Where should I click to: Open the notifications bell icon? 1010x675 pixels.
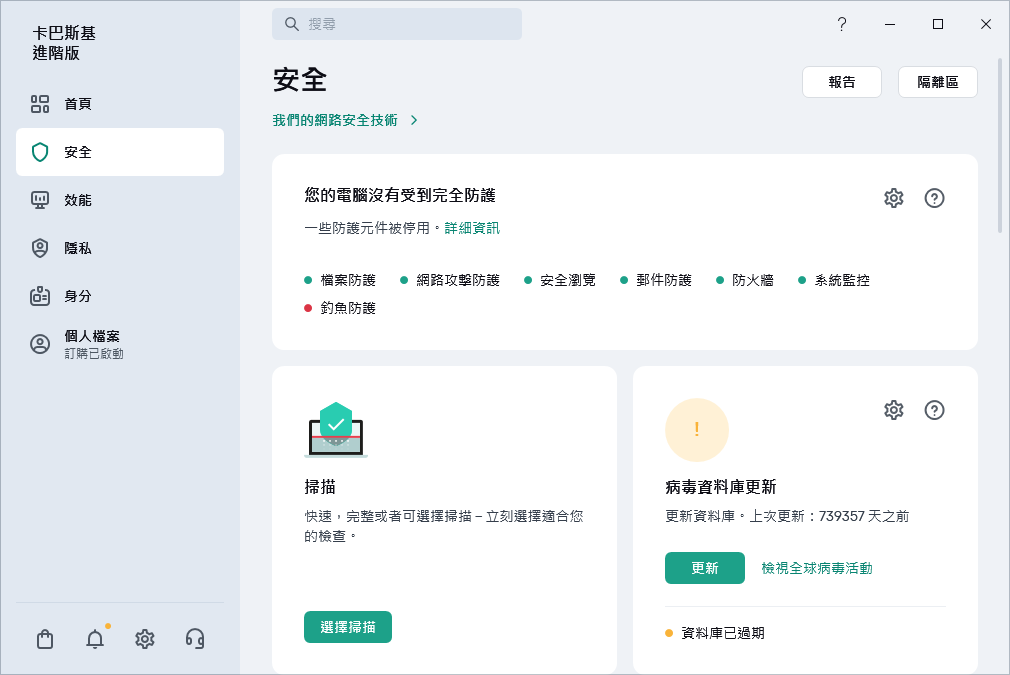94,638
